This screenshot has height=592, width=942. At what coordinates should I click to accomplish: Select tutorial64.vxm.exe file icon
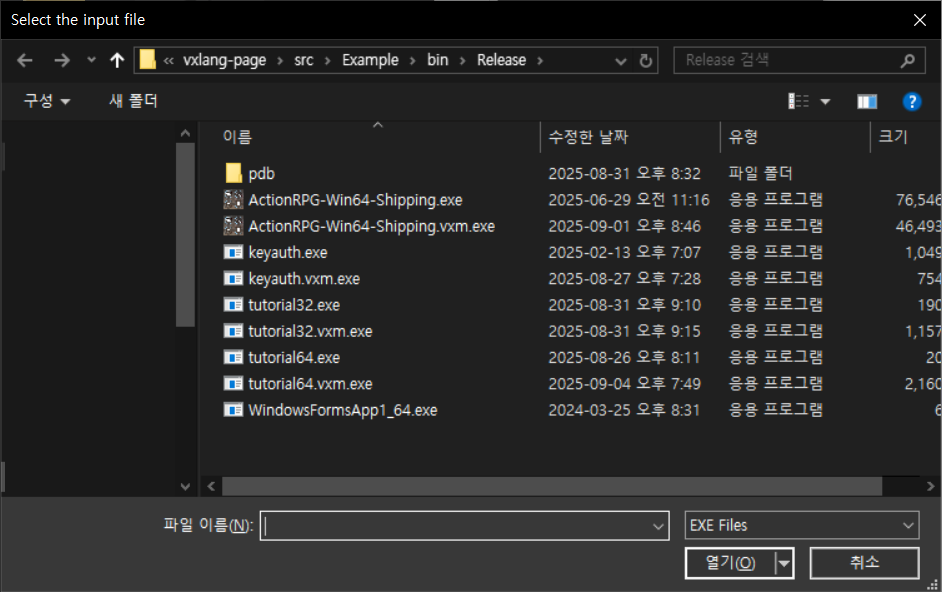pos(233,384)
